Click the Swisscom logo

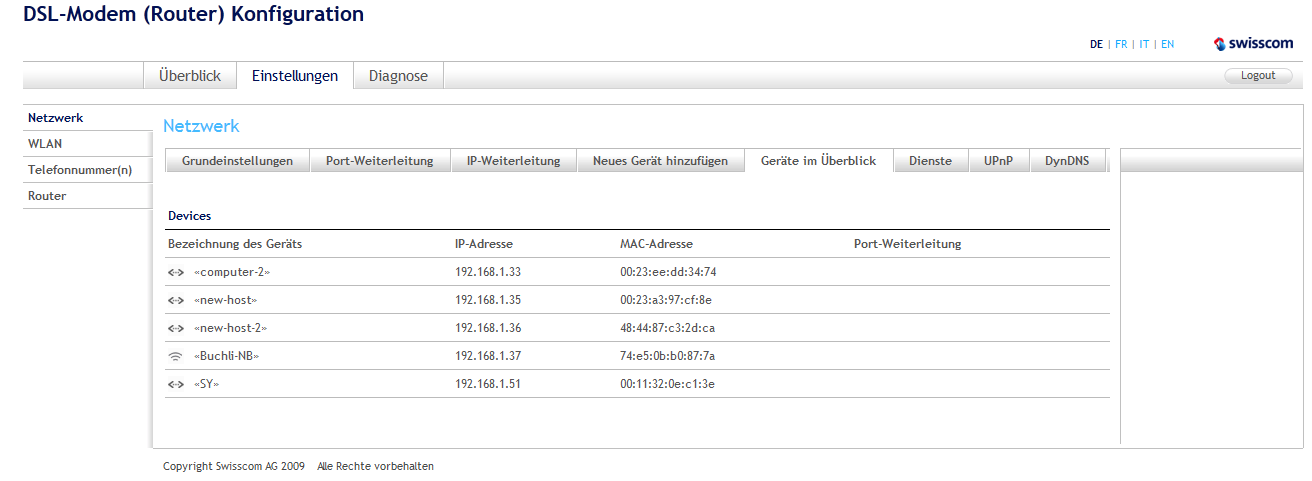[x=1252, y=44]
